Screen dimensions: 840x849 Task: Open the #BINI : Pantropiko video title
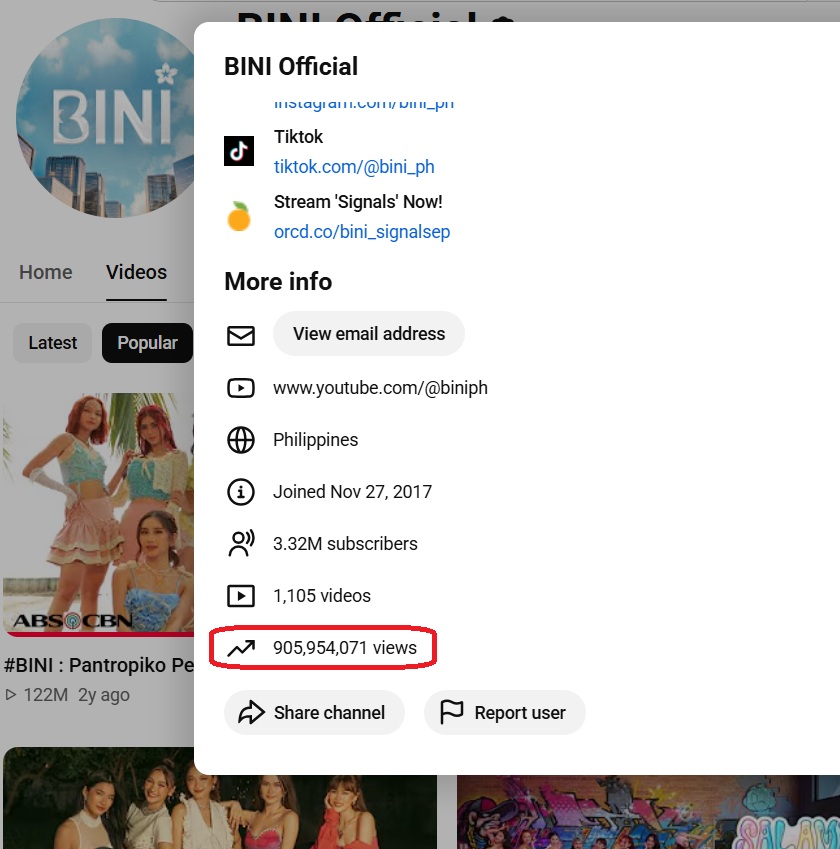pyautogui.click(x=99, y=665)
